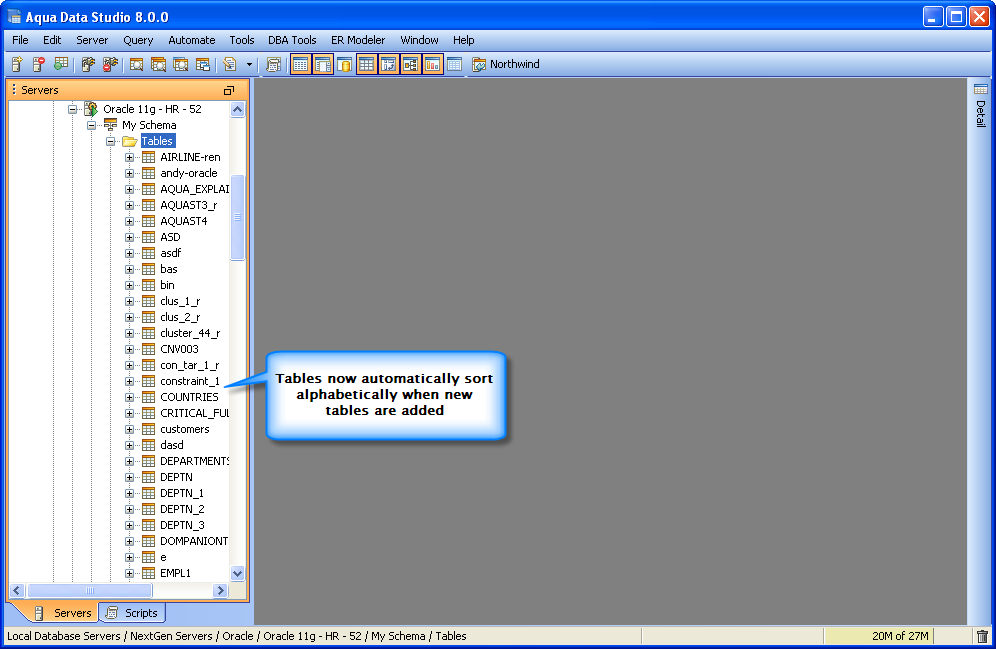Click the tree scroll right arrow
This screenshot has height=649, width=996.
(x=220, y=591)
